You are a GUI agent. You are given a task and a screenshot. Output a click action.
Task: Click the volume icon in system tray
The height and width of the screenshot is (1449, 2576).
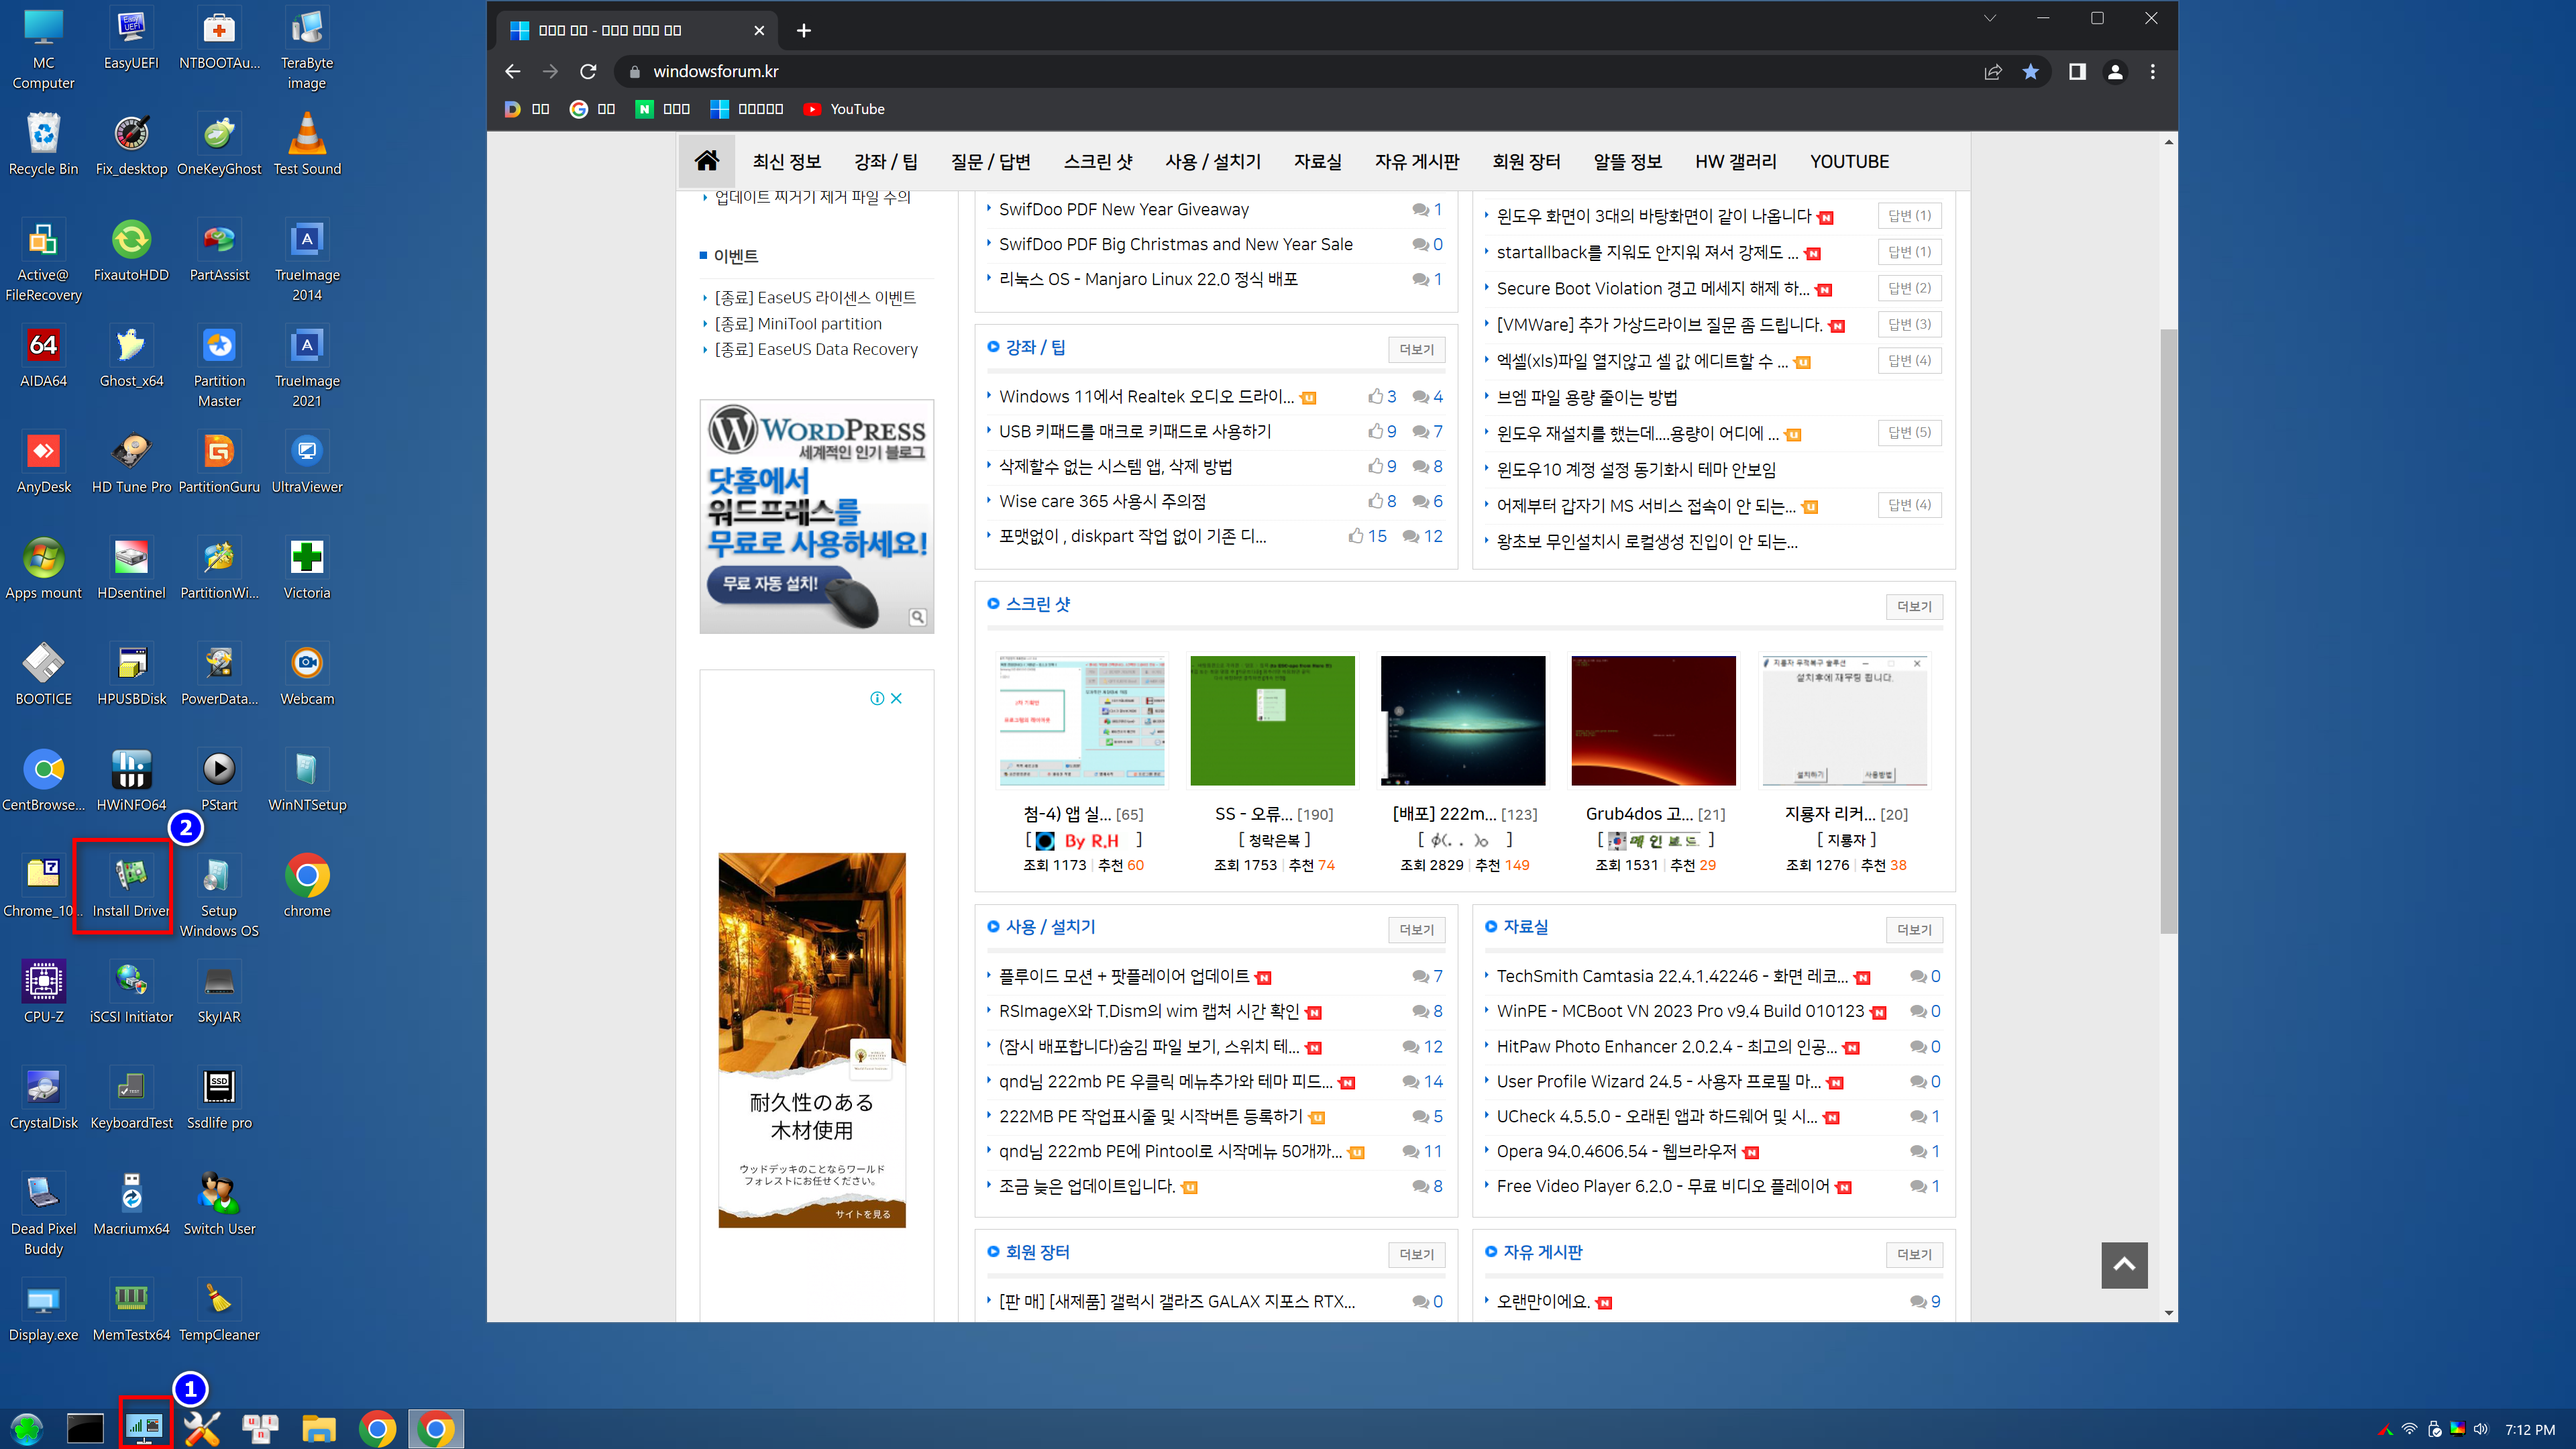coord(2480,1429)
